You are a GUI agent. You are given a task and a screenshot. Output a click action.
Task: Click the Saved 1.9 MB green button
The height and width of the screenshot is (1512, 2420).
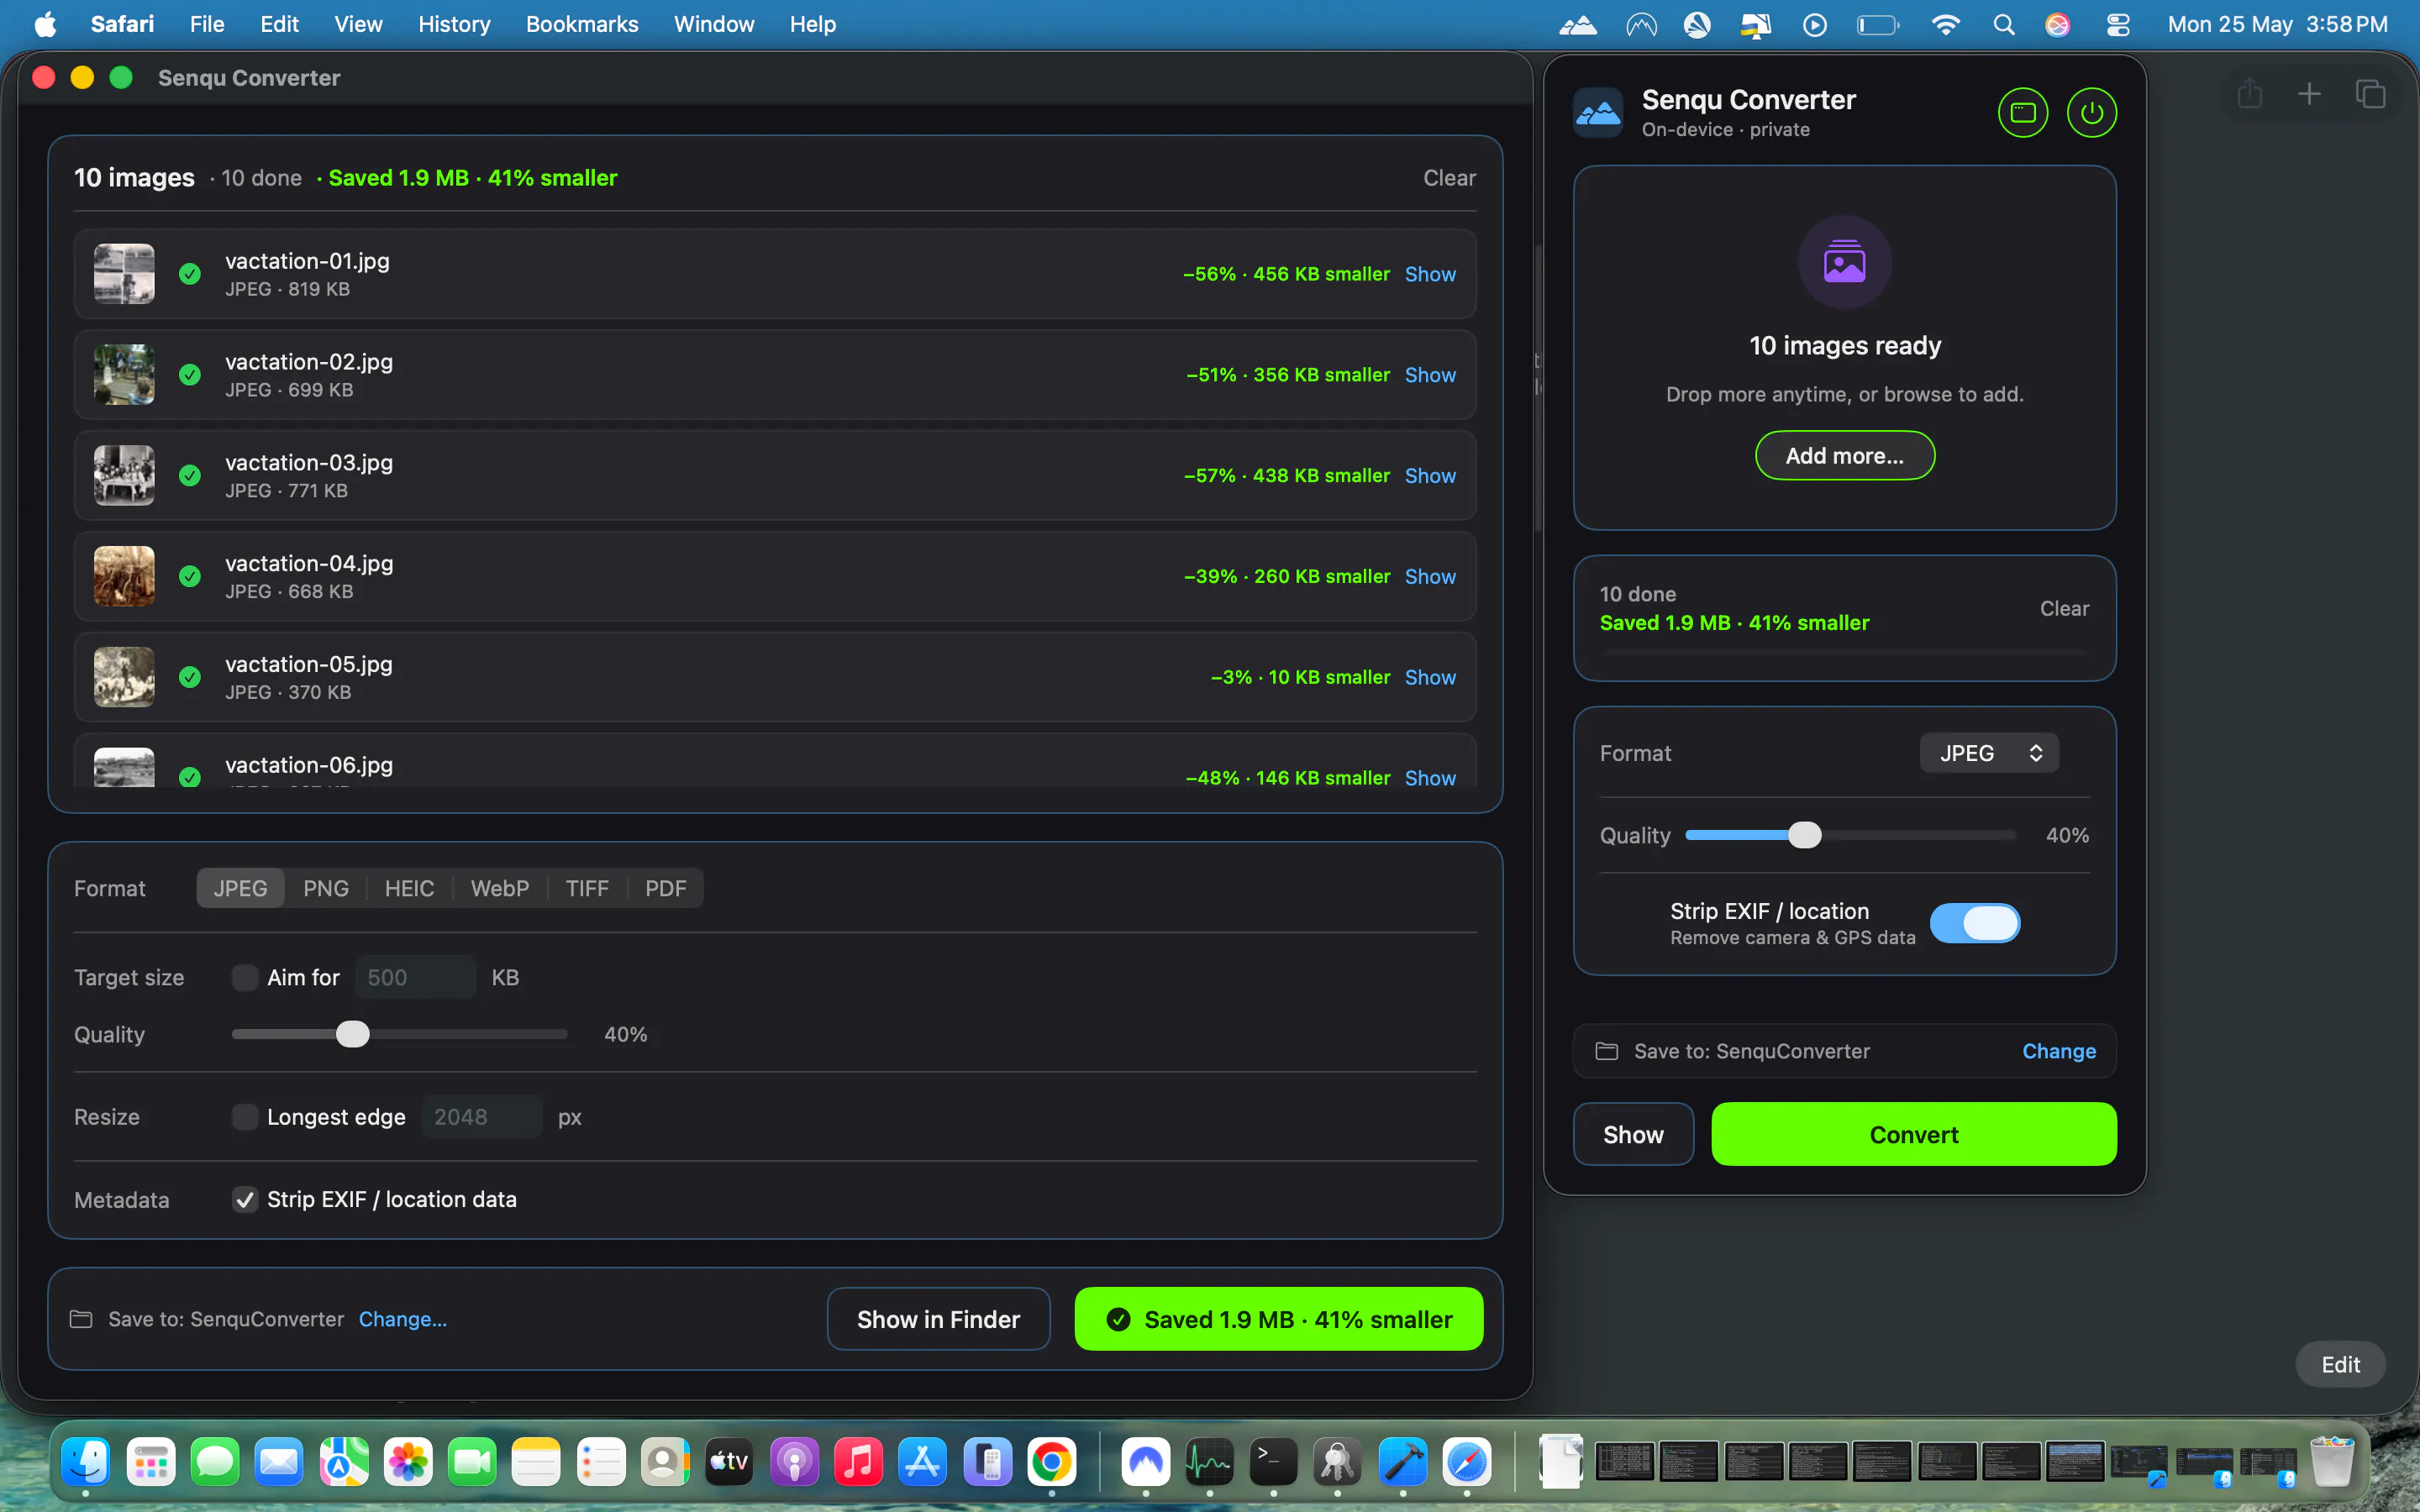click(1279, 1319)
